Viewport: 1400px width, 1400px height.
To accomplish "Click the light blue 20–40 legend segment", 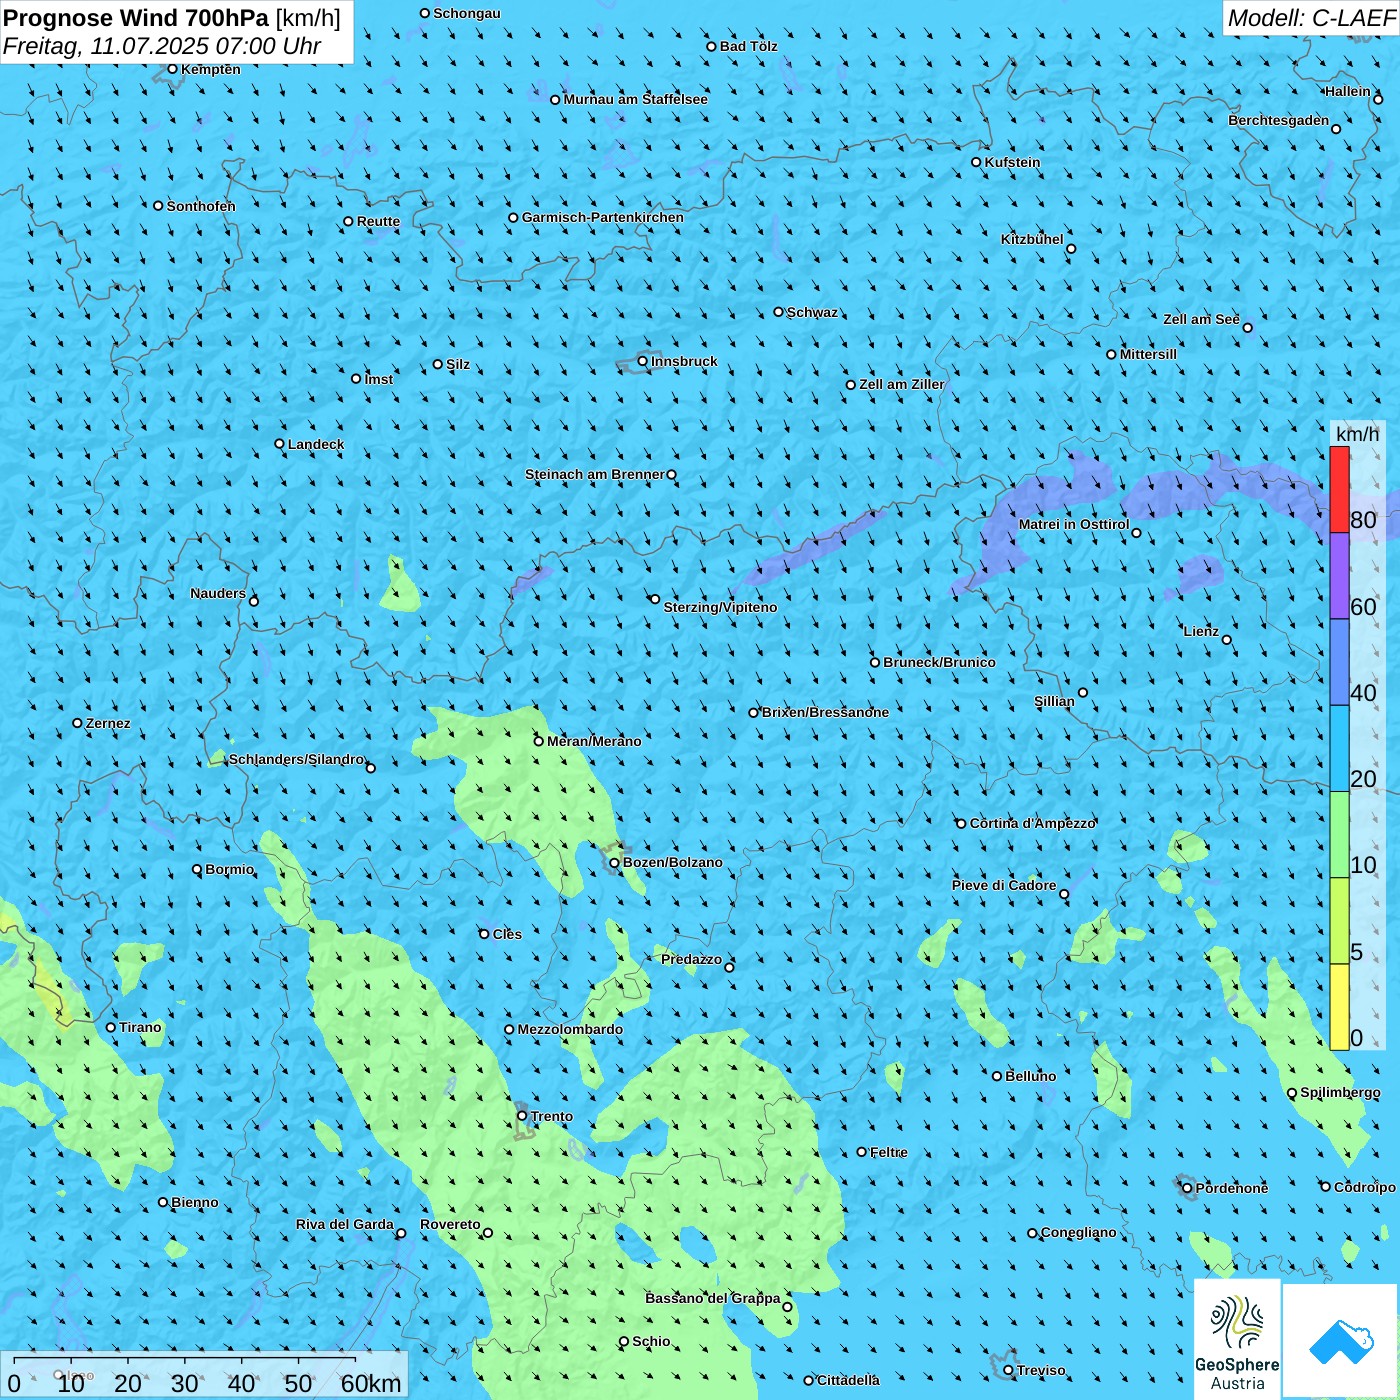I will pos(1339,749).
